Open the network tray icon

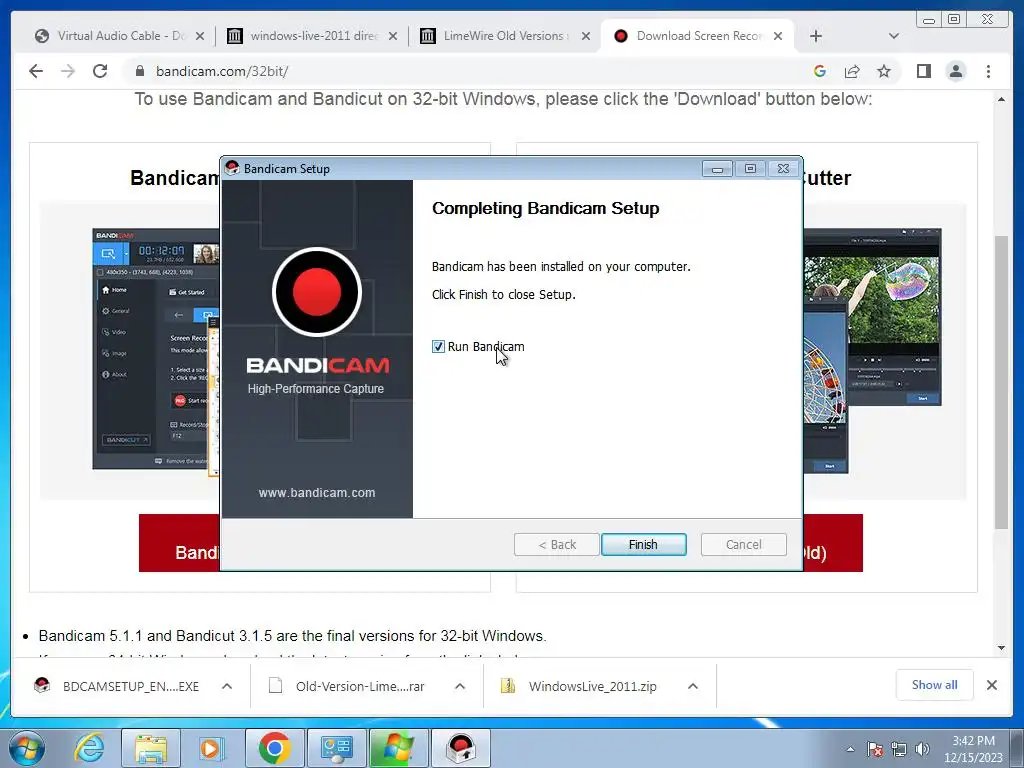tap(899, 749)
